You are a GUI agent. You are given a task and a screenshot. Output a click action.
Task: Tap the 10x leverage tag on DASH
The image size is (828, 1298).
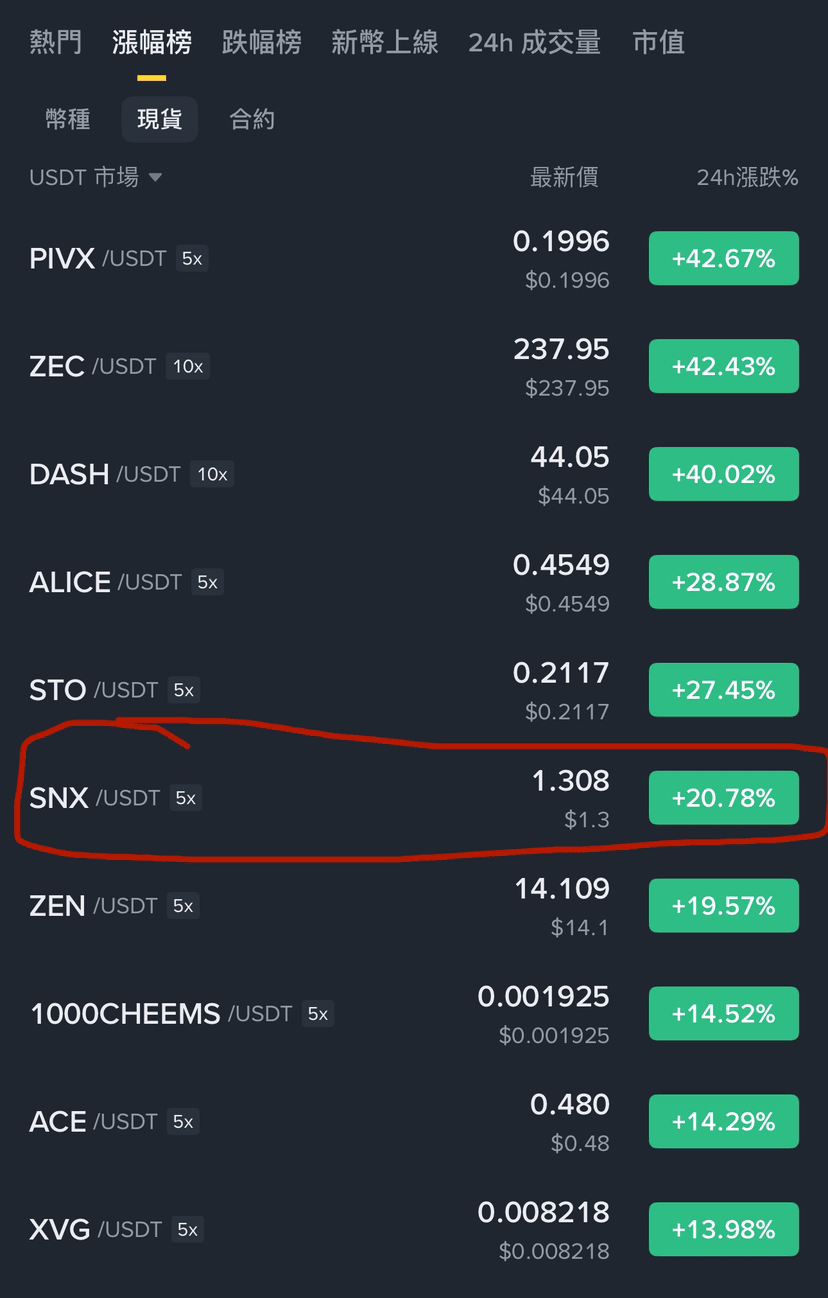(212, 474)
